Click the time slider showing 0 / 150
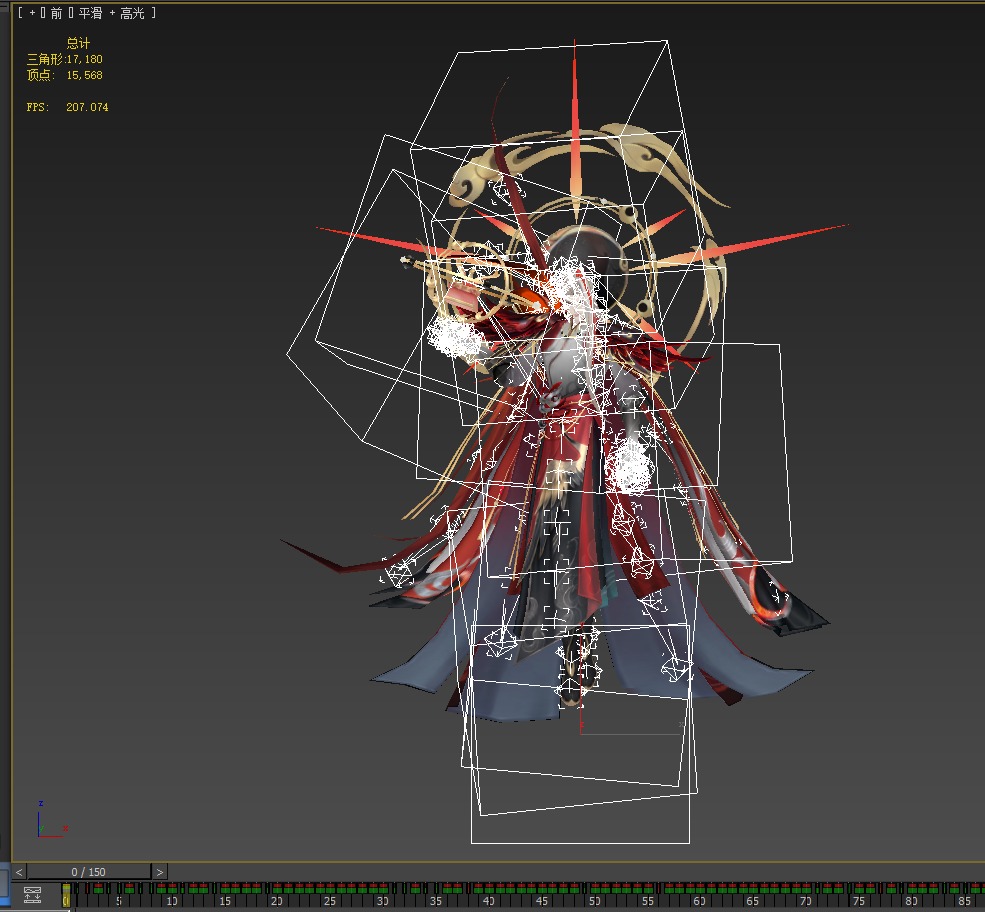Screen dimensions: 985x912 89,872
